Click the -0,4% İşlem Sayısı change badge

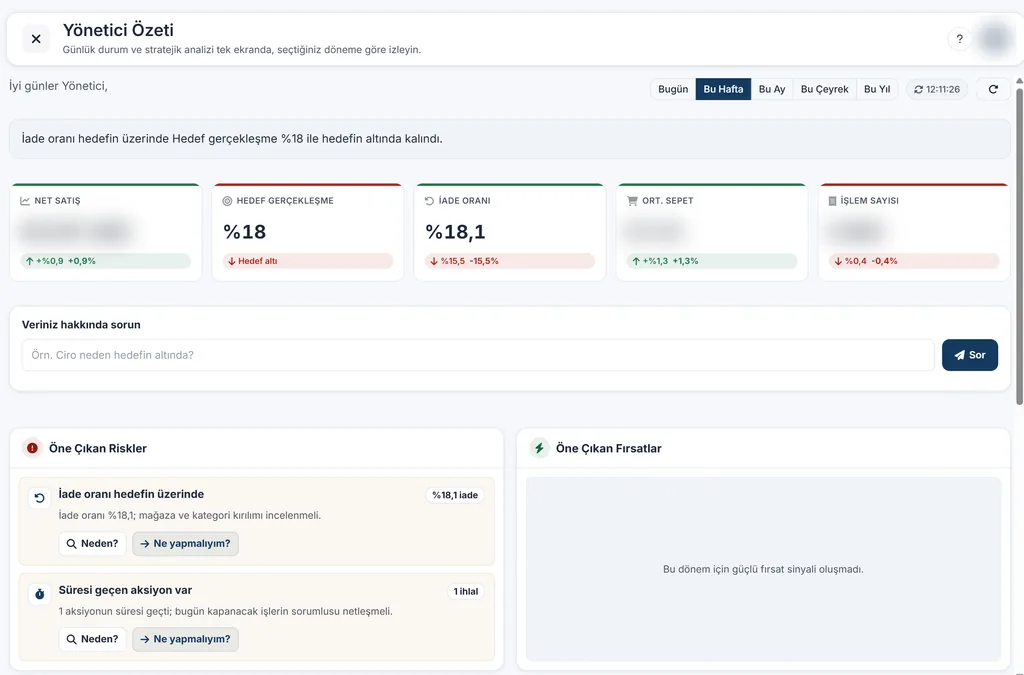[x=914, y=261]
